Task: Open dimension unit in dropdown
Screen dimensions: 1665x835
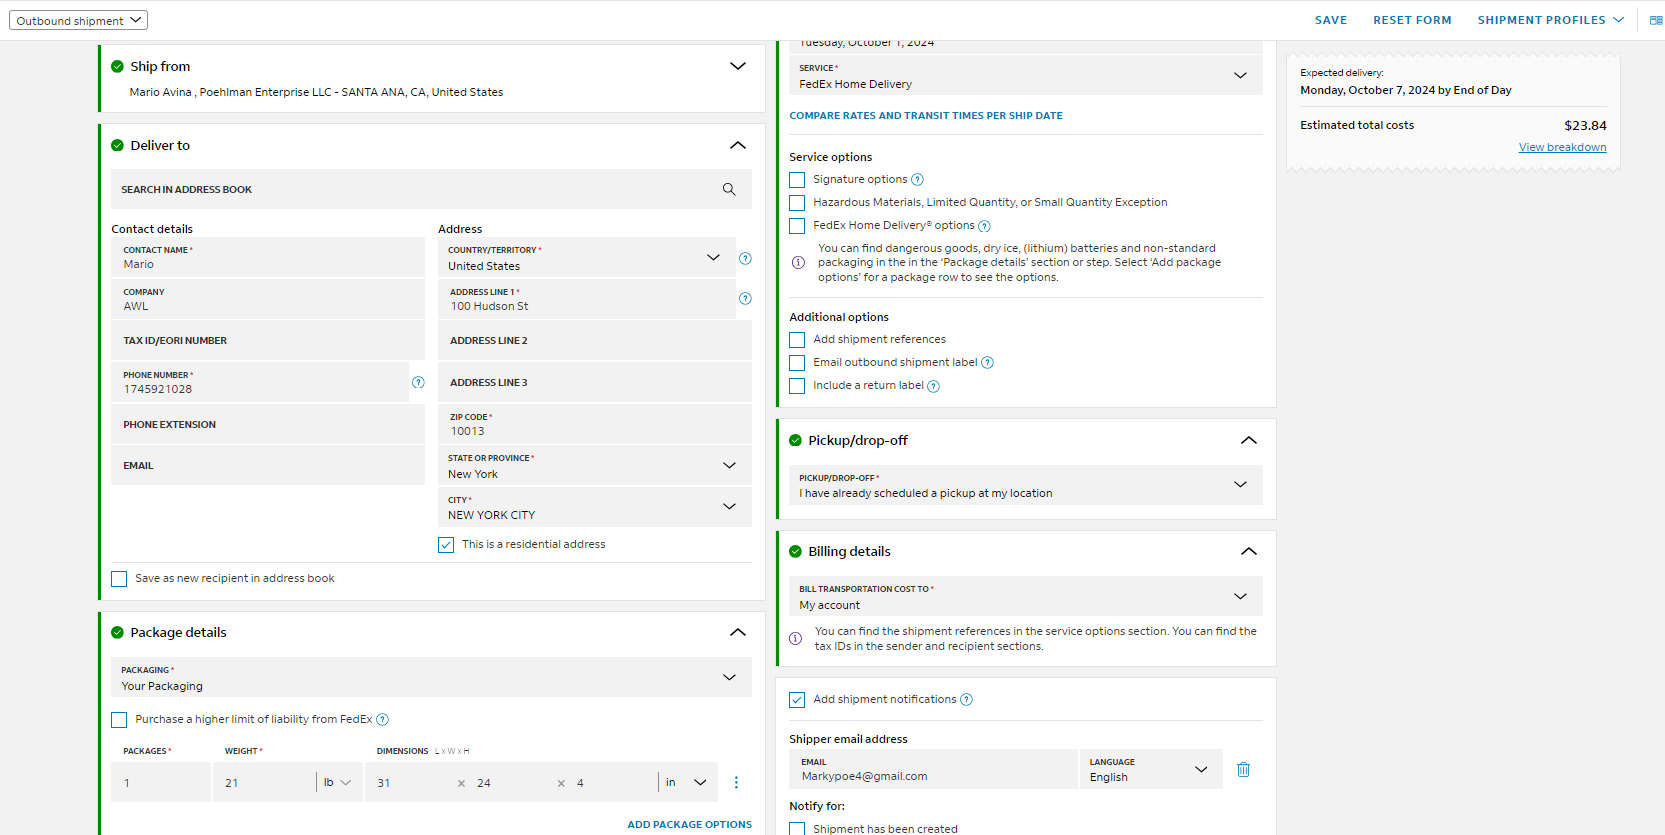Action: 687,782
